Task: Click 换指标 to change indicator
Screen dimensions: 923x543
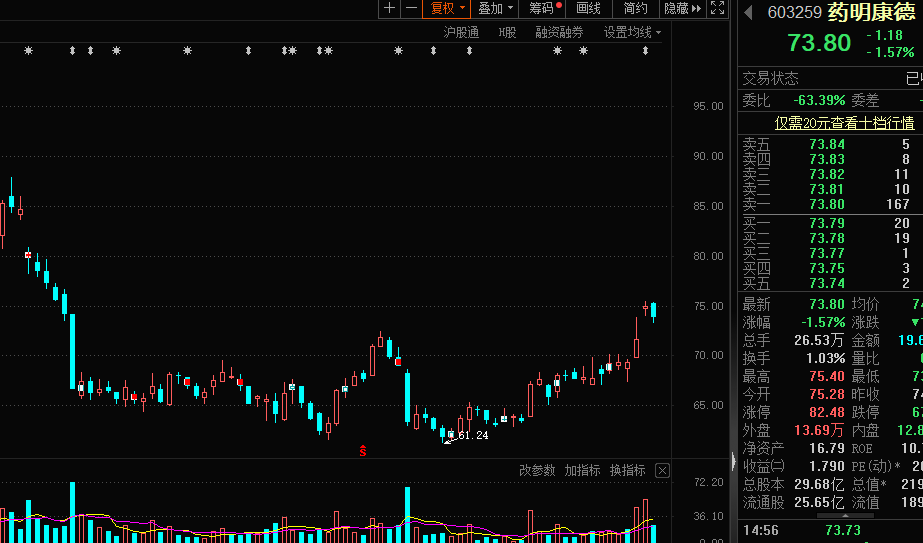Action: click(x=628, y=470)
